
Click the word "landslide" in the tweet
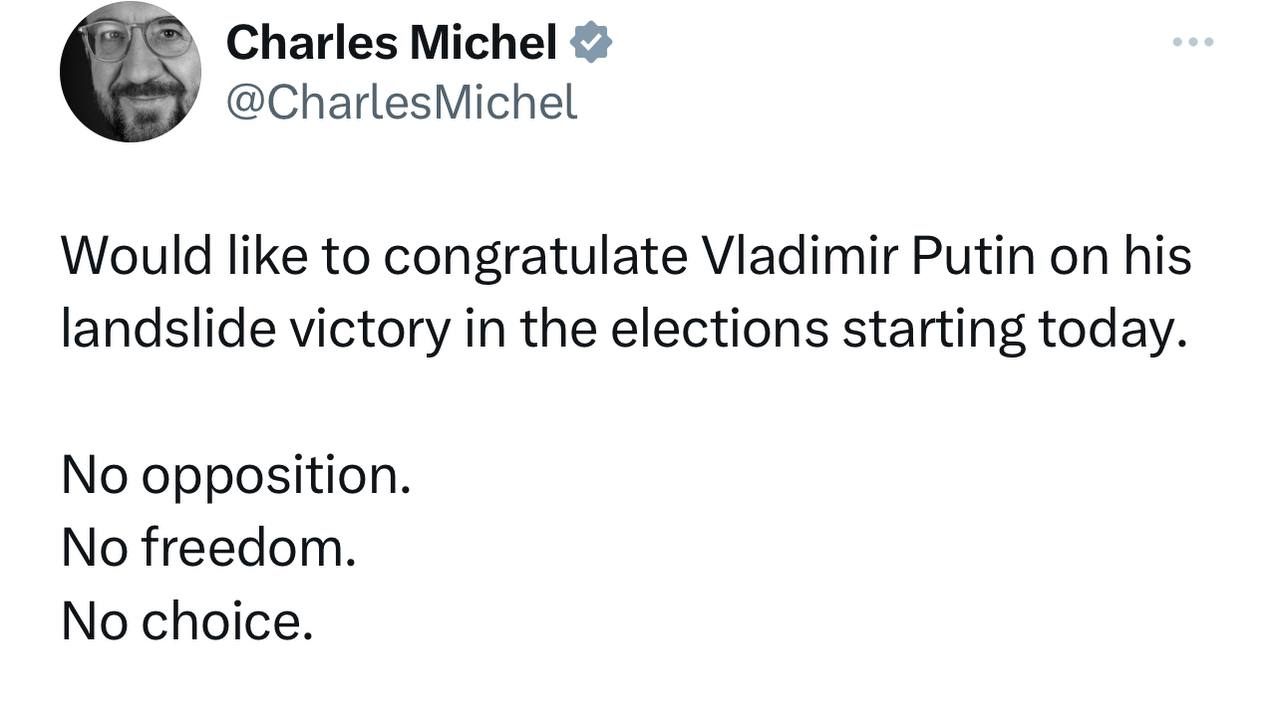pyautogui.click(x=167, y=329)
